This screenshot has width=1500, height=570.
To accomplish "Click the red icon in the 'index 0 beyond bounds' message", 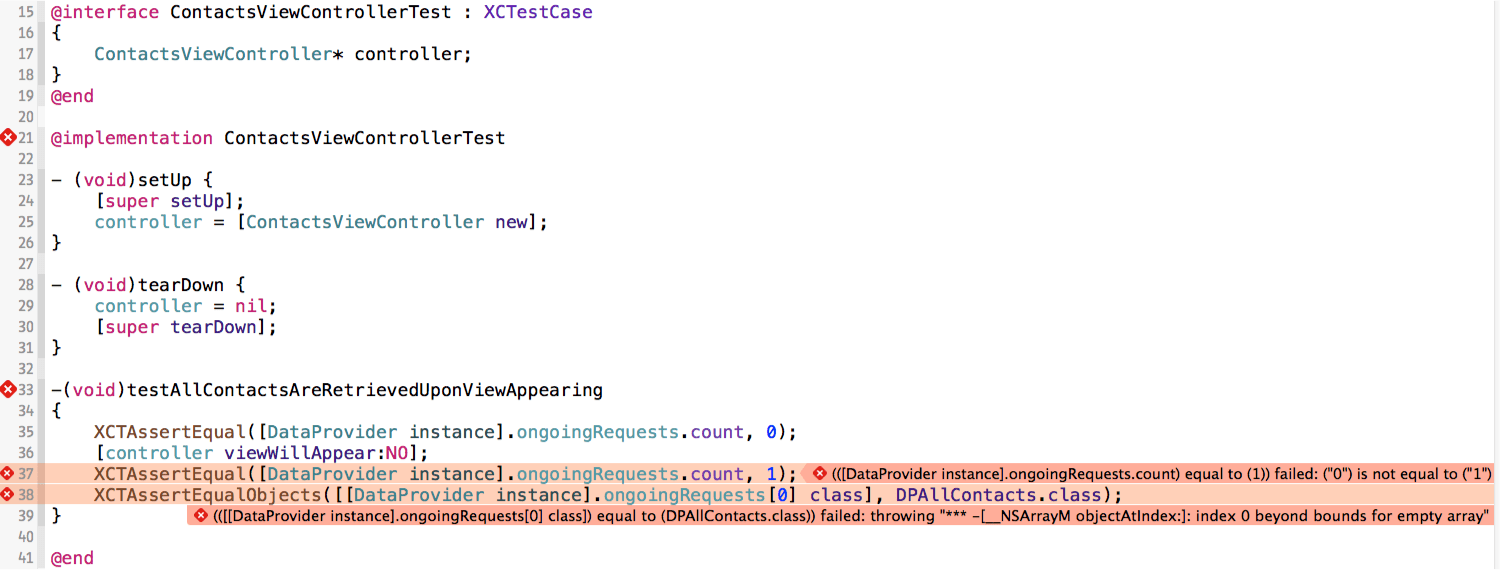I will [x=200, y=516].
